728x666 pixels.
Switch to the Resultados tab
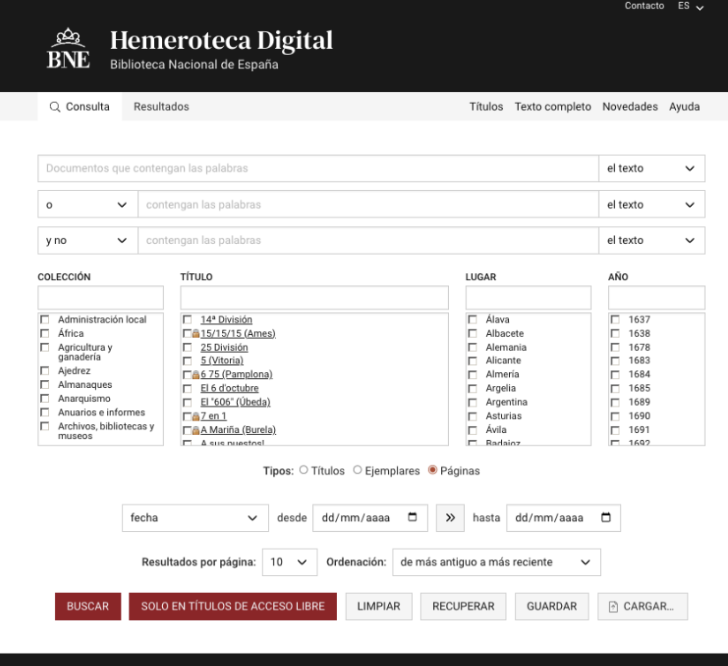pyautogui.click(x=161, y=107)
